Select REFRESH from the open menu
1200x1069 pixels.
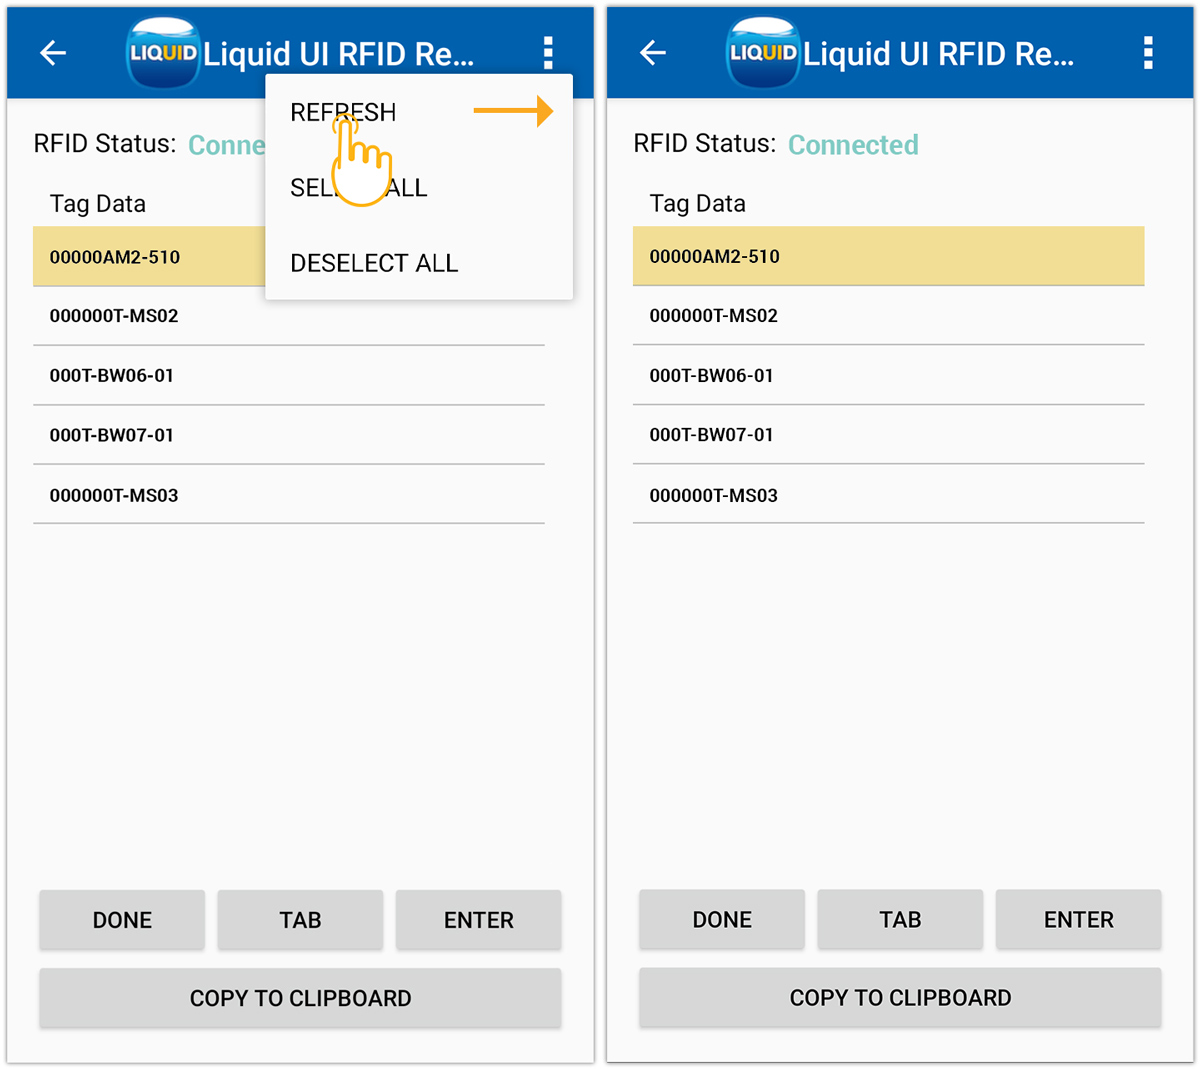[x=341, y=111]
